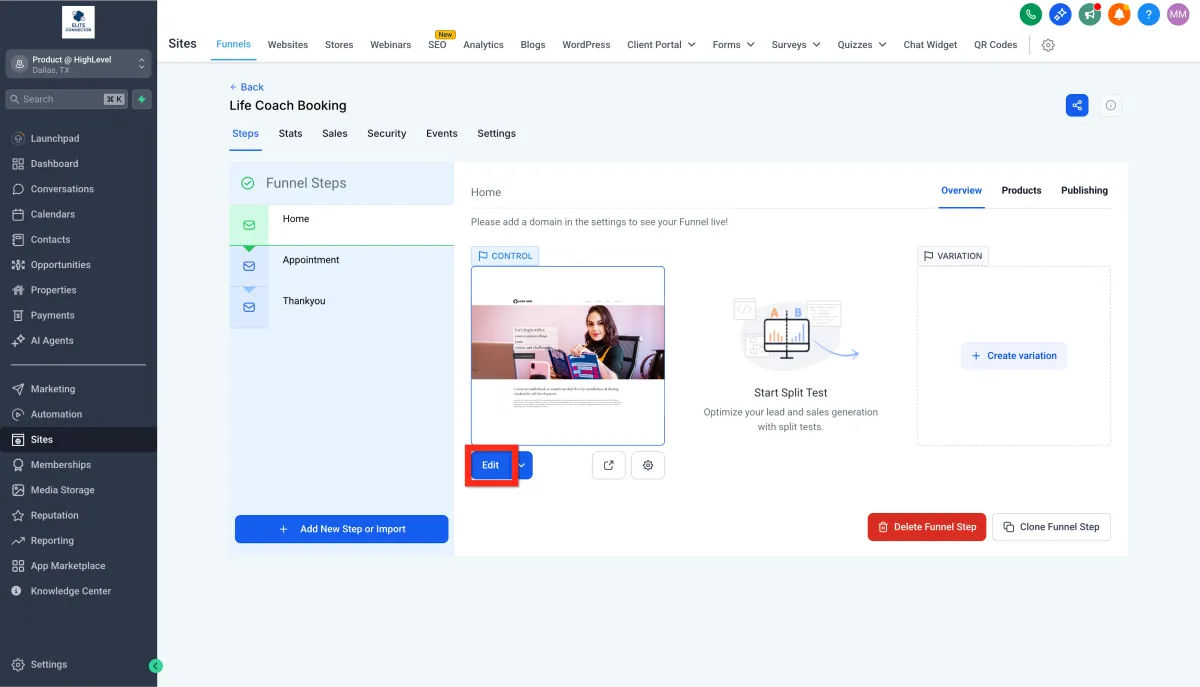This screenshot has width=1200, height=687.
Task: Open the Webinars tab
Action: (x=390, y=45)
